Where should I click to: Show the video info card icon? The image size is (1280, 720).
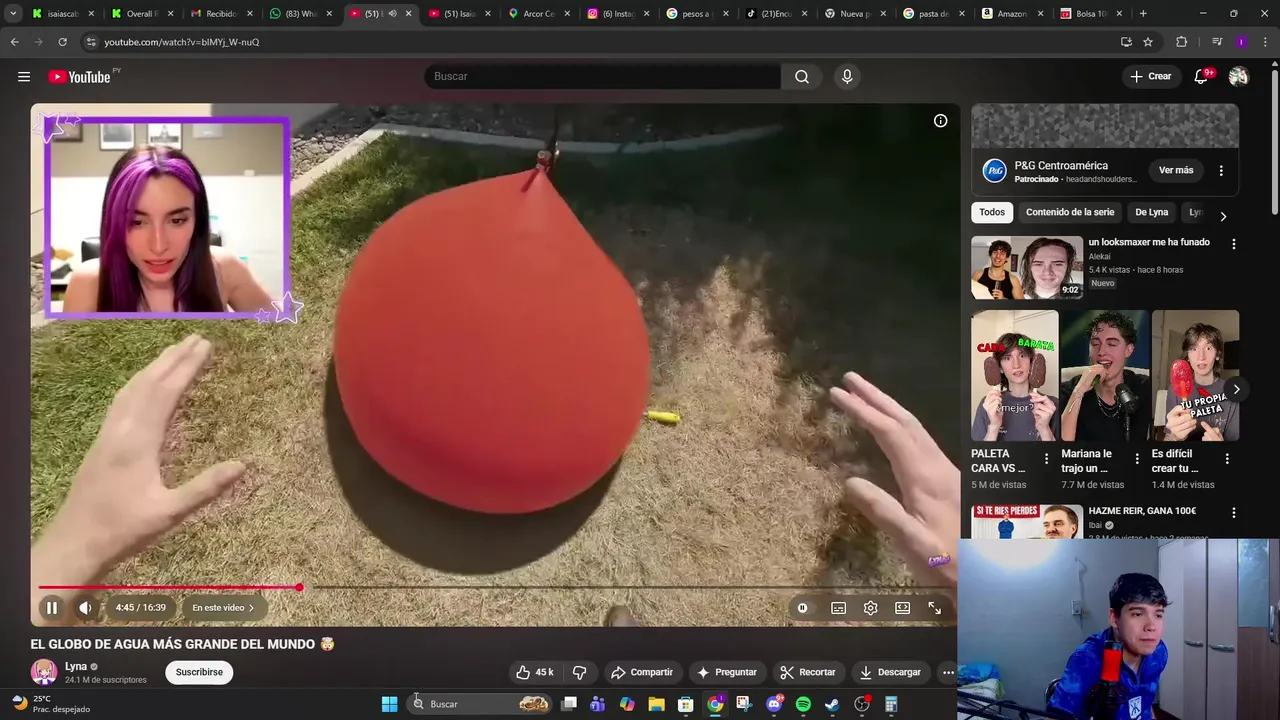(940, 121)
